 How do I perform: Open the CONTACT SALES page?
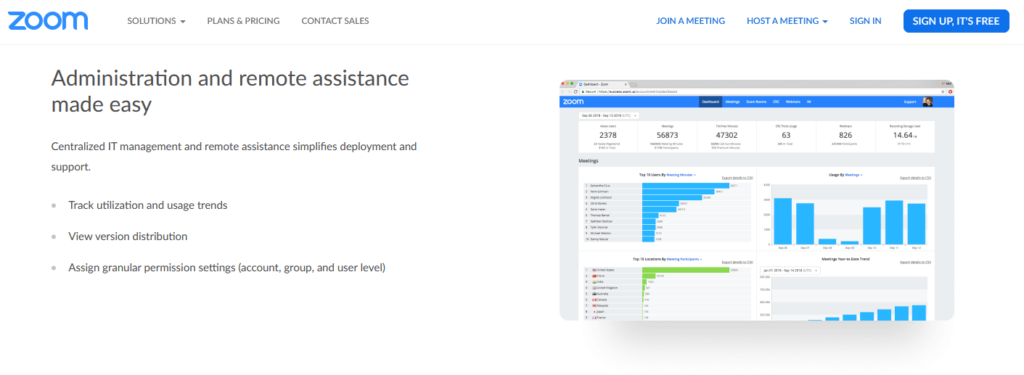coord(335,21)
